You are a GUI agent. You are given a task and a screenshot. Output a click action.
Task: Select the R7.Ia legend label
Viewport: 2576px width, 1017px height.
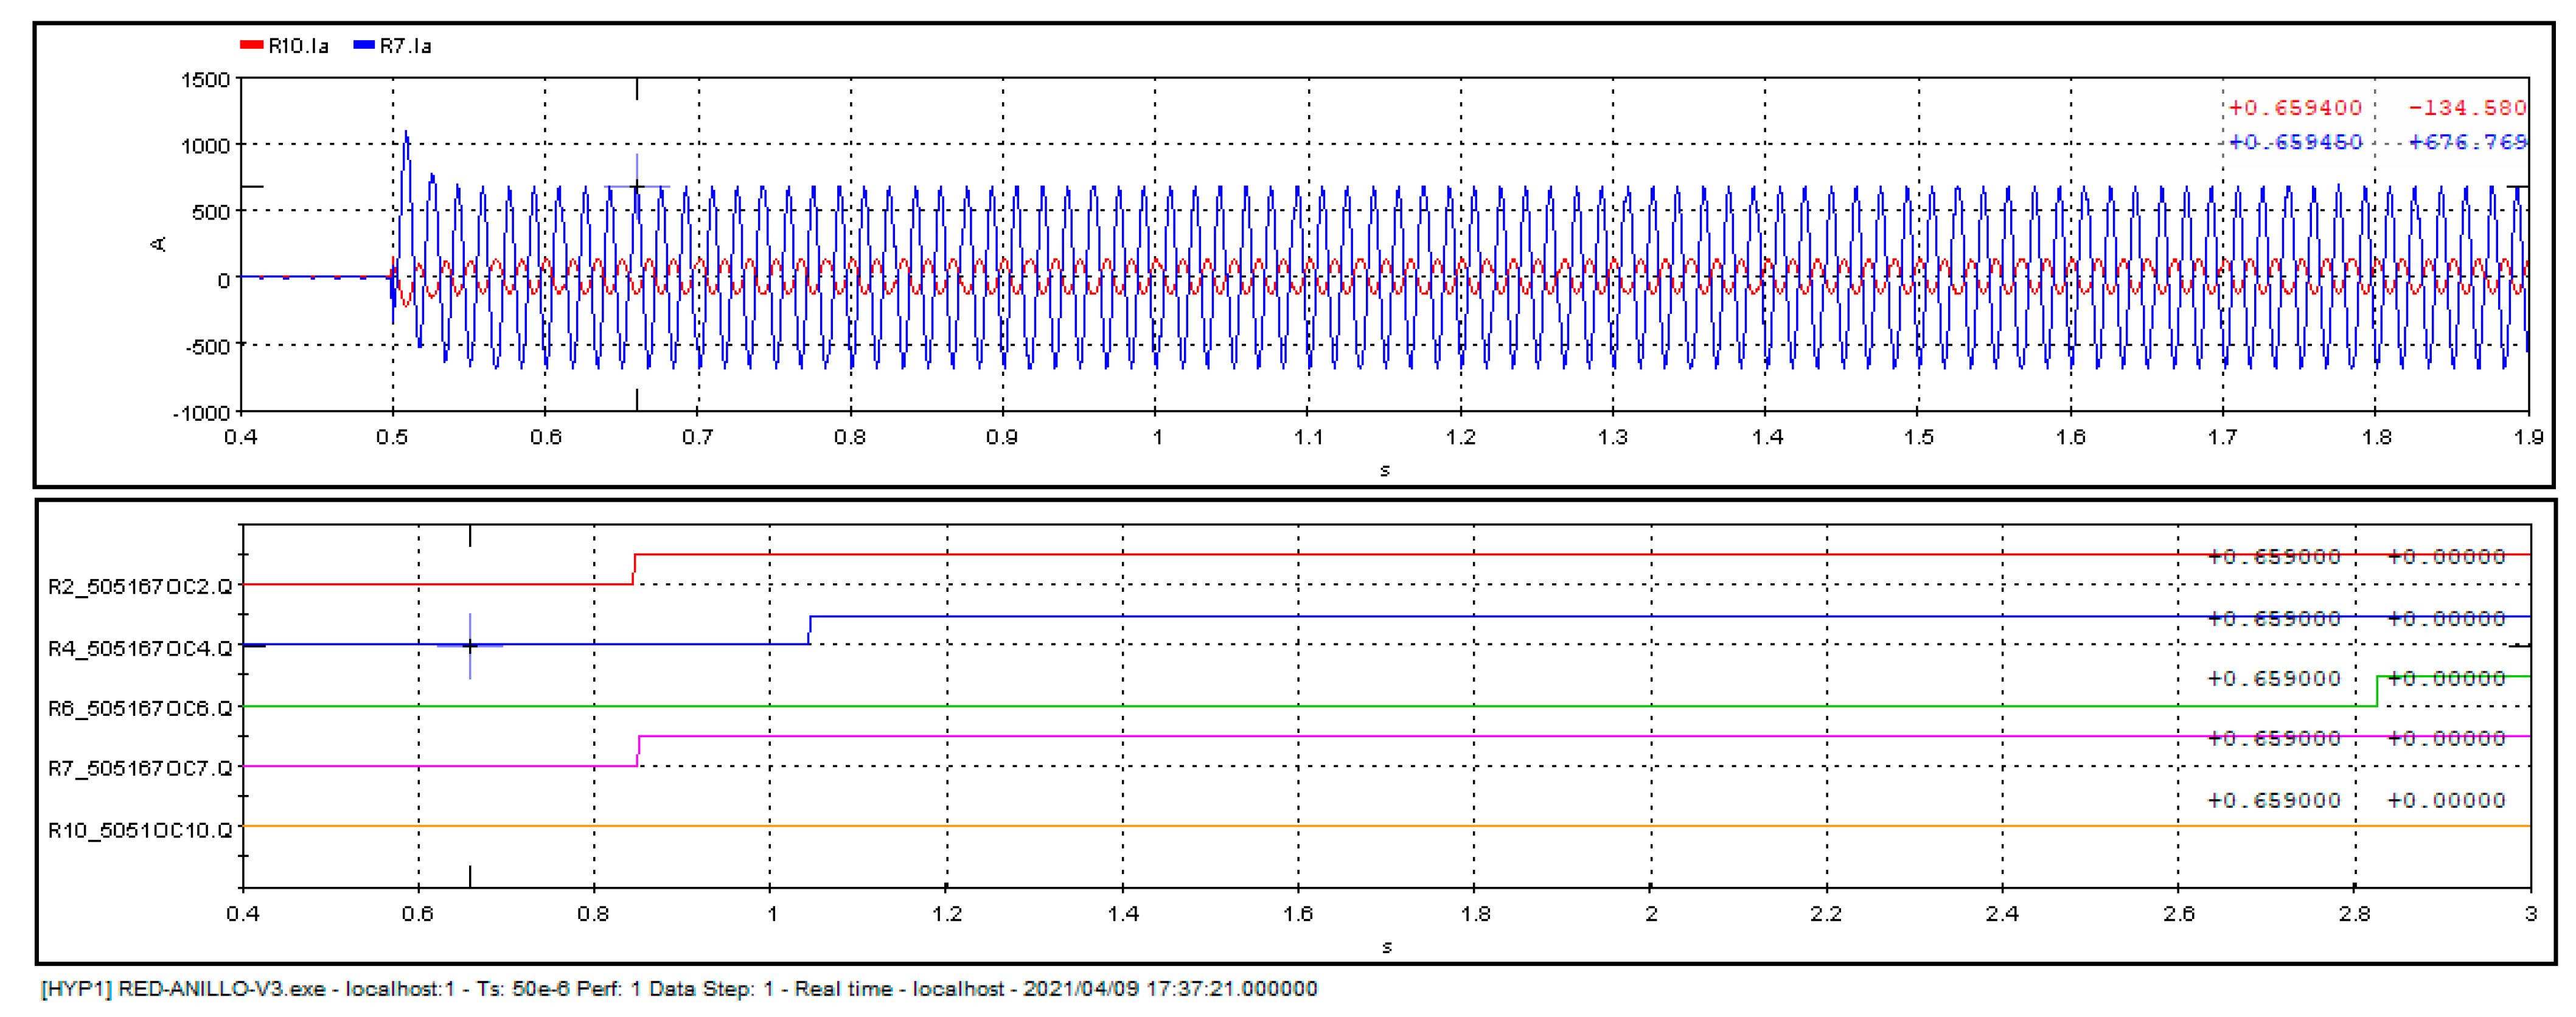(405, 46)
